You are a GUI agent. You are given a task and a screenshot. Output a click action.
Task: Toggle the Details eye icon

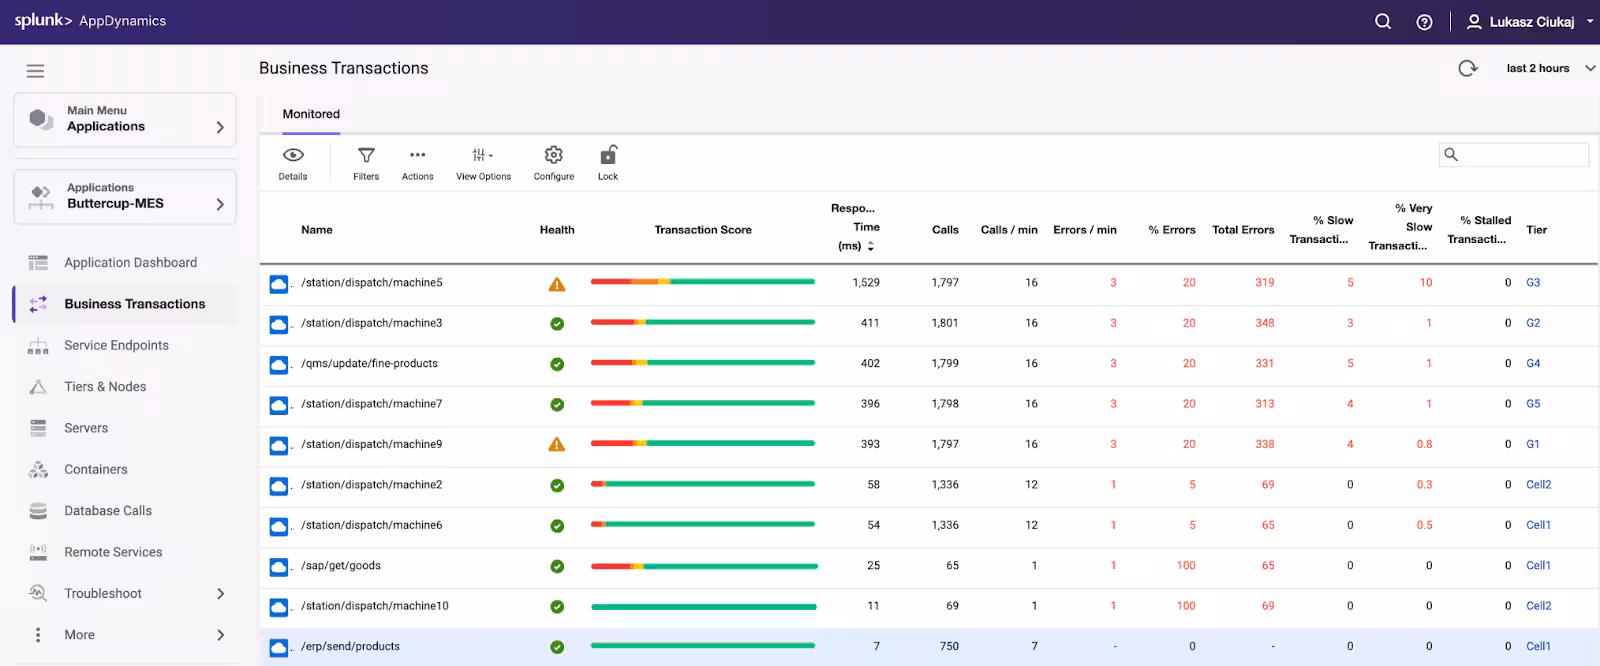(293, 156)
